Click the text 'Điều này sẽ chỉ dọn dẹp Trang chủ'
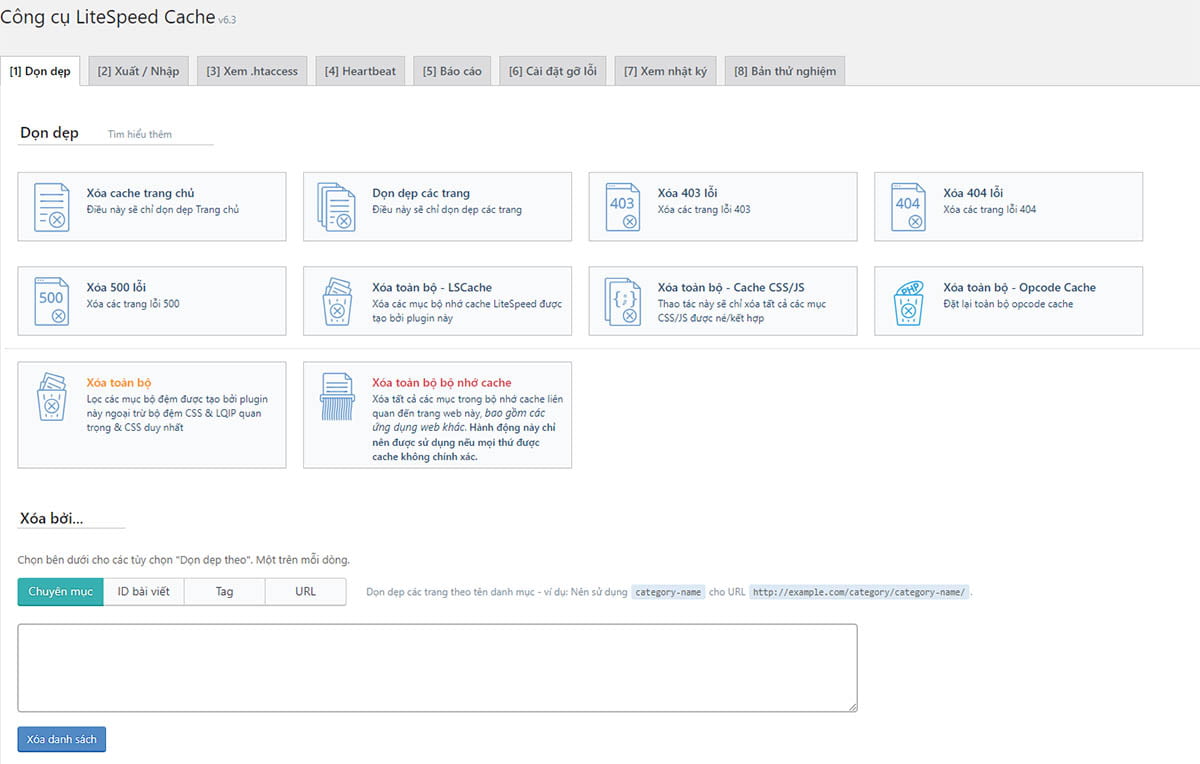 pyautogui.click(x=163, y=210)
